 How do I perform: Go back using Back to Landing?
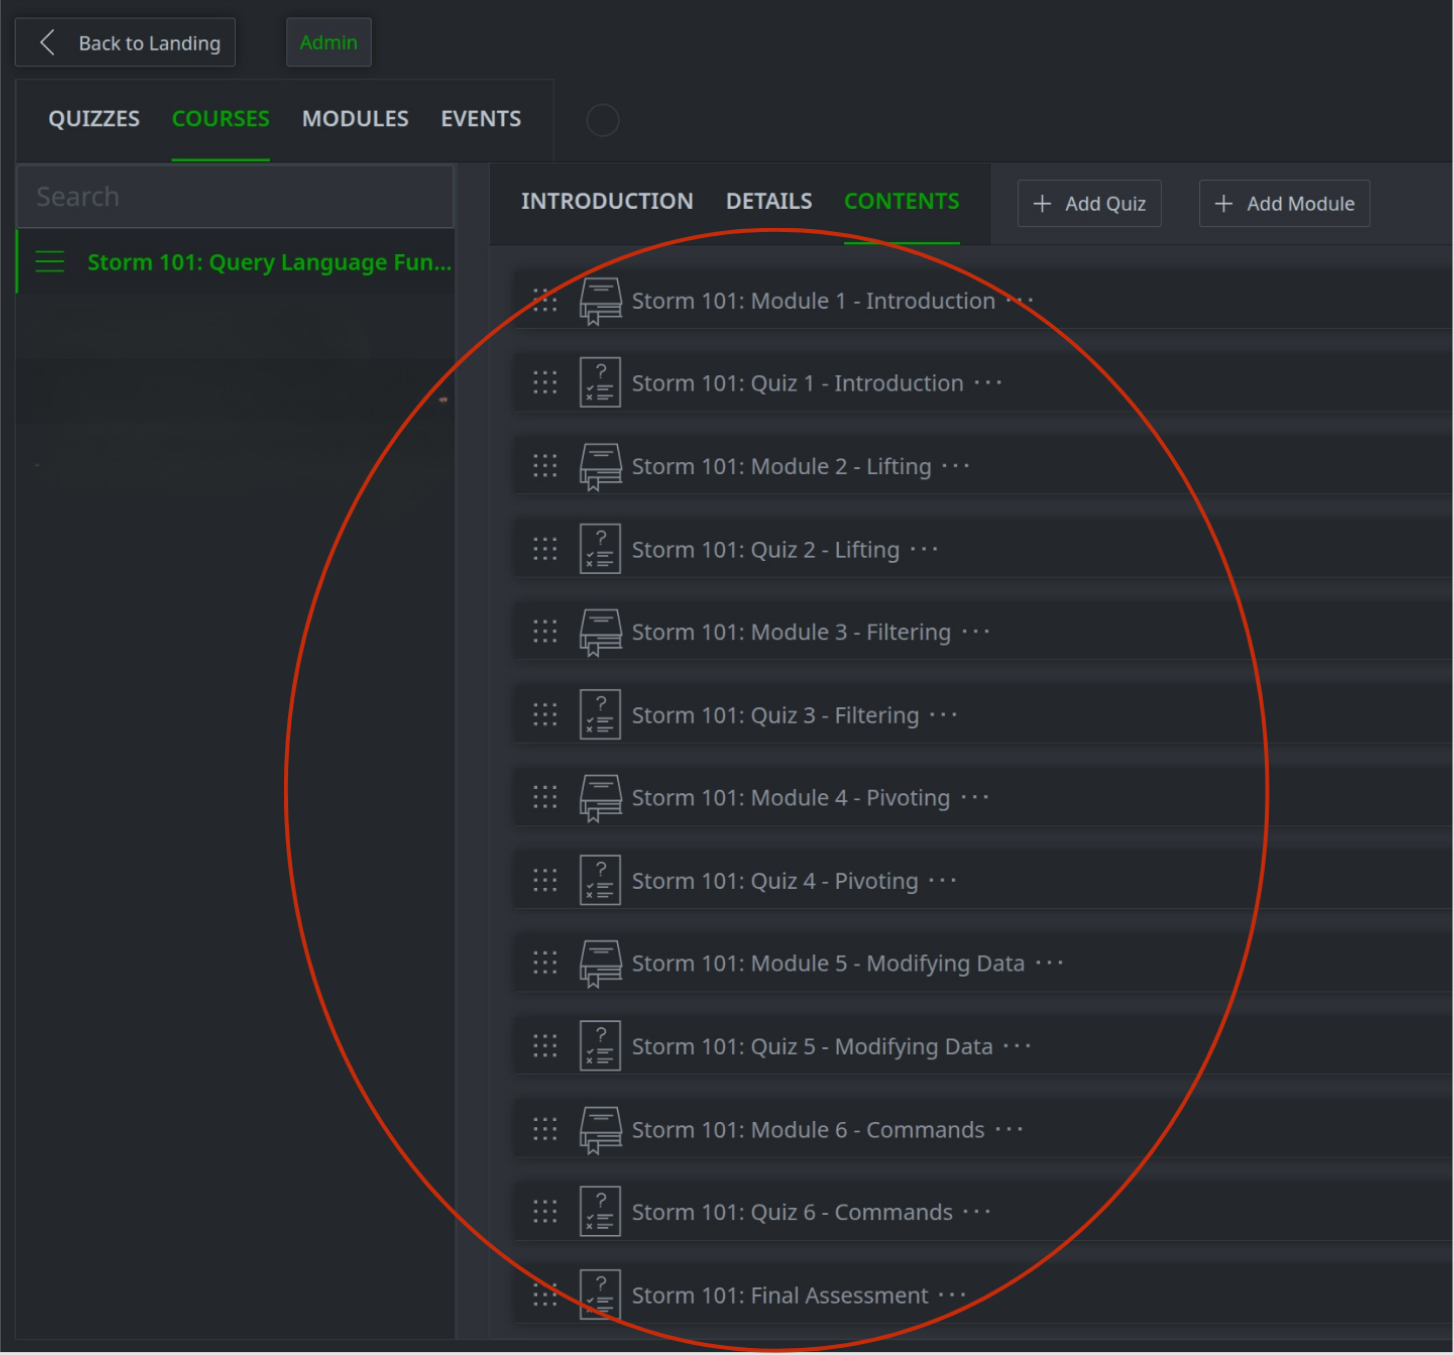(x=126, y=43)
